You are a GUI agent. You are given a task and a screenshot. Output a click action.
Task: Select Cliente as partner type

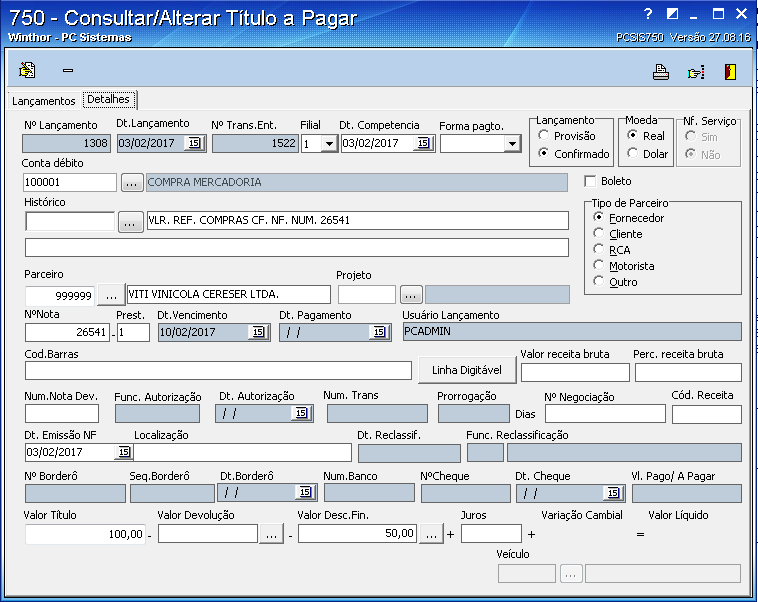coord(598,233)
